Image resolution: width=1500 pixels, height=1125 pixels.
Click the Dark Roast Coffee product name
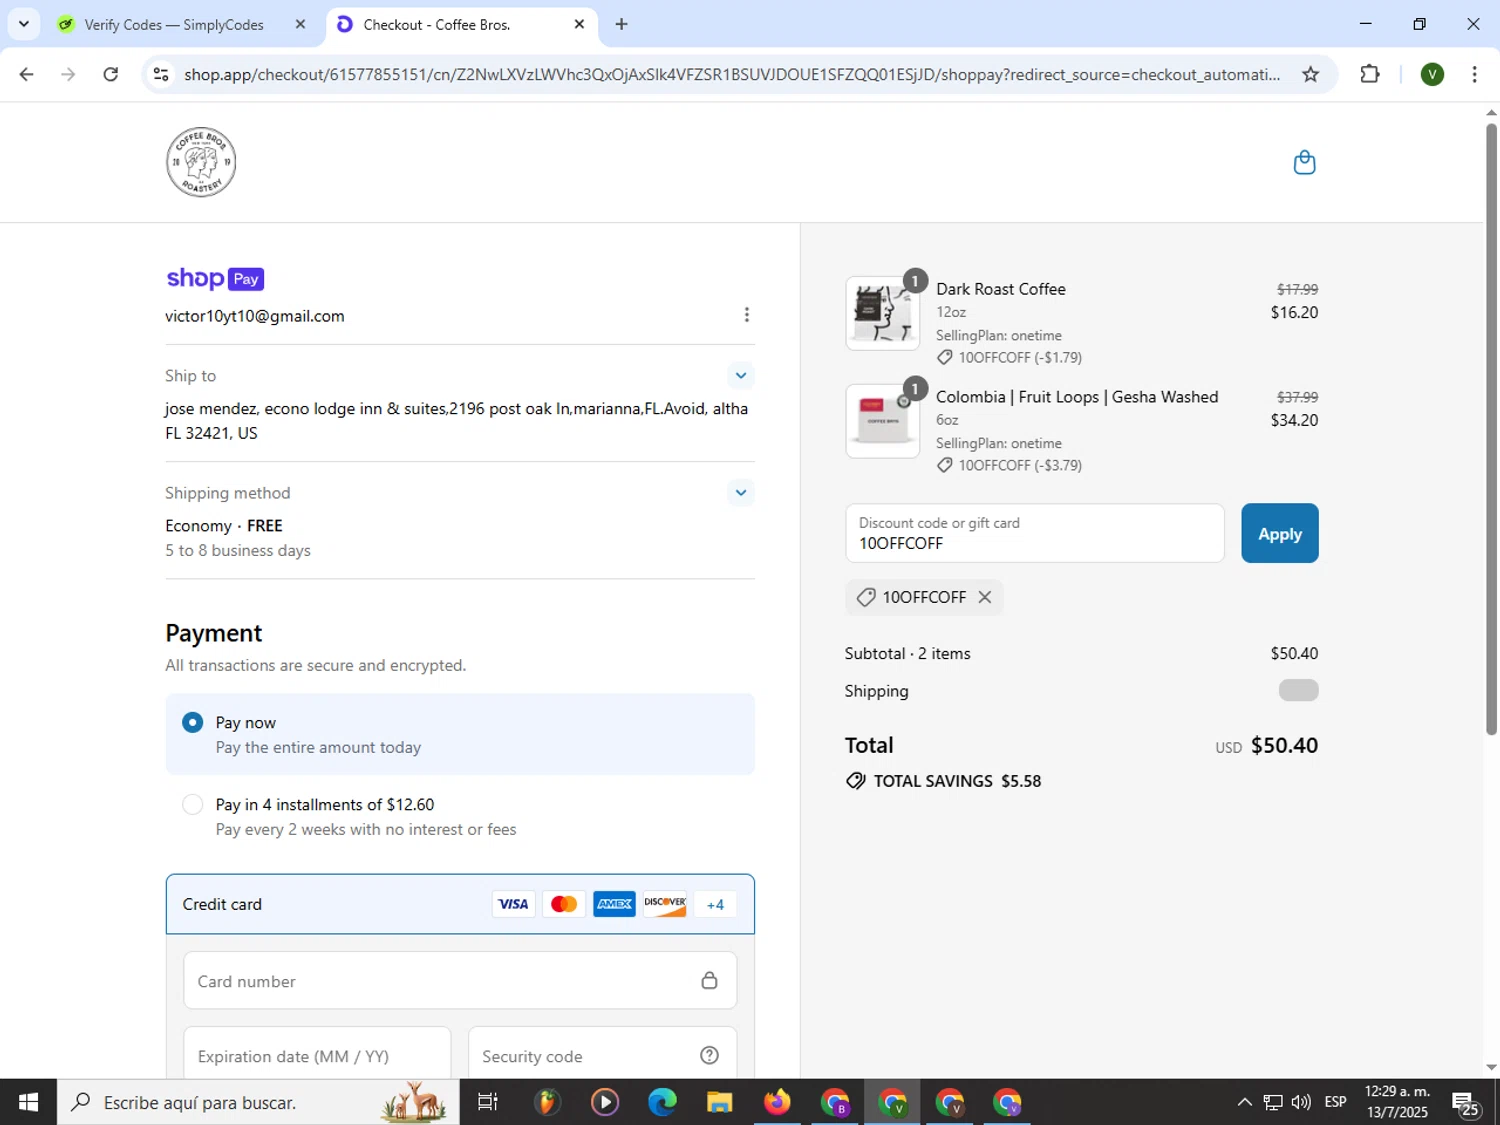pyautogui.click(x=1001, y=289)
